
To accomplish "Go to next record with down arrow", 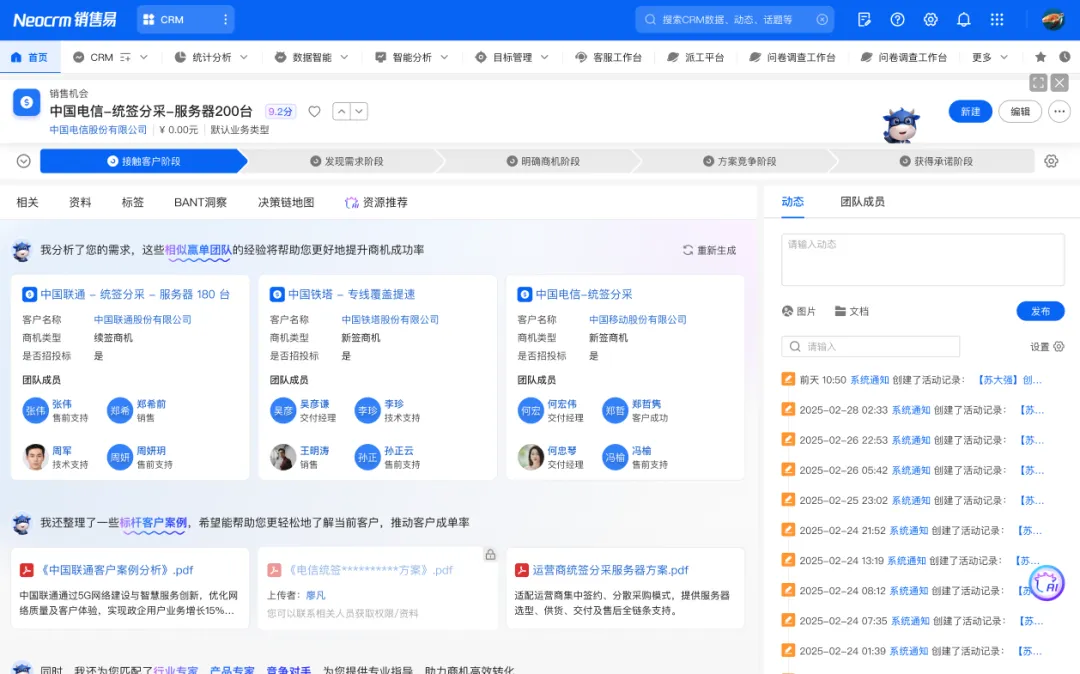I will (x=359, y=112).
